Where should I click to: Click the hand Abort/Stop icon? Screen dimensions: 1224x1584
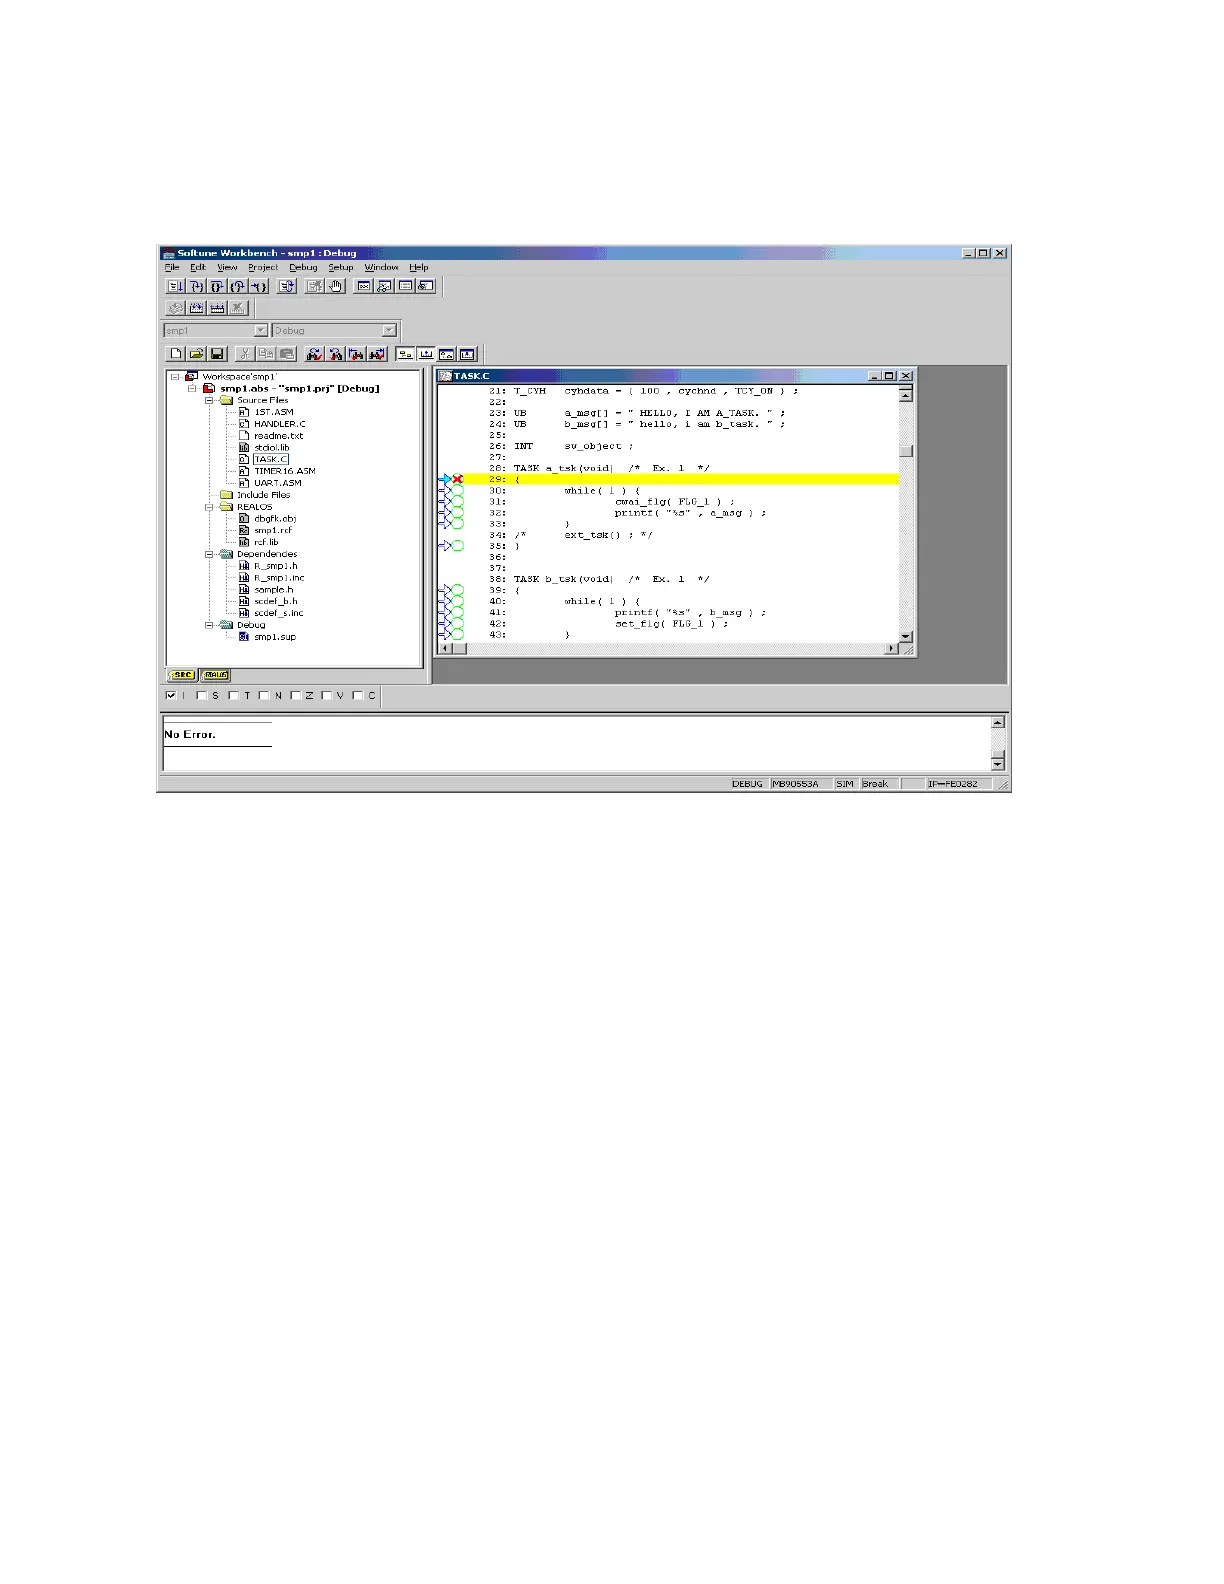pos(336,286)
